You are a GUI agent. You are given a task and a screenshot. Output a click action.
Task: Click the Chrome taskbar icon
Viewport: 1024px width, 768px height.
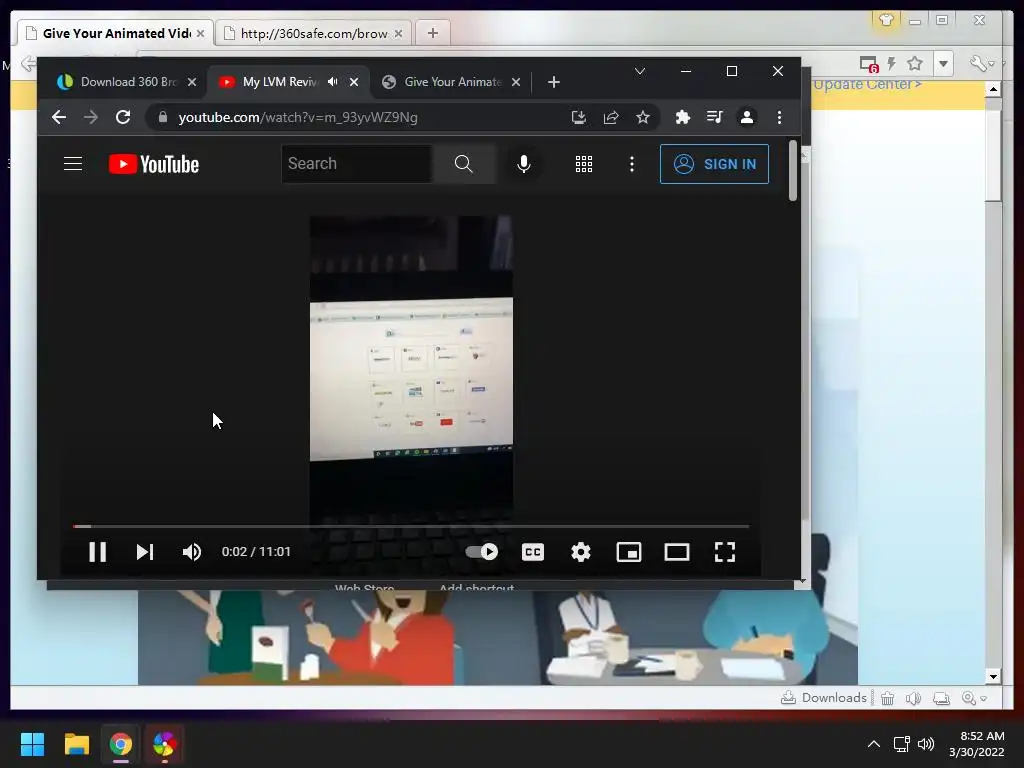[121, 744]
